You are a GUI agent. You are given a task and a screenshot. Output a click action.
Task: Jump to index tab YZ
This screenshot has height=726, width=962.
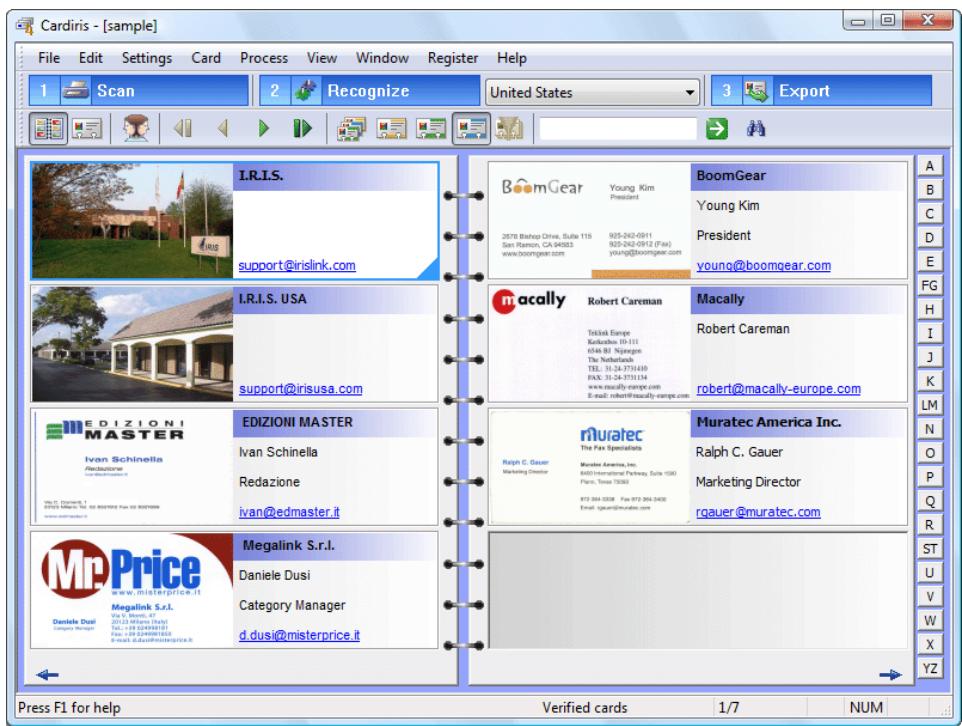click(x=929, y=668)
